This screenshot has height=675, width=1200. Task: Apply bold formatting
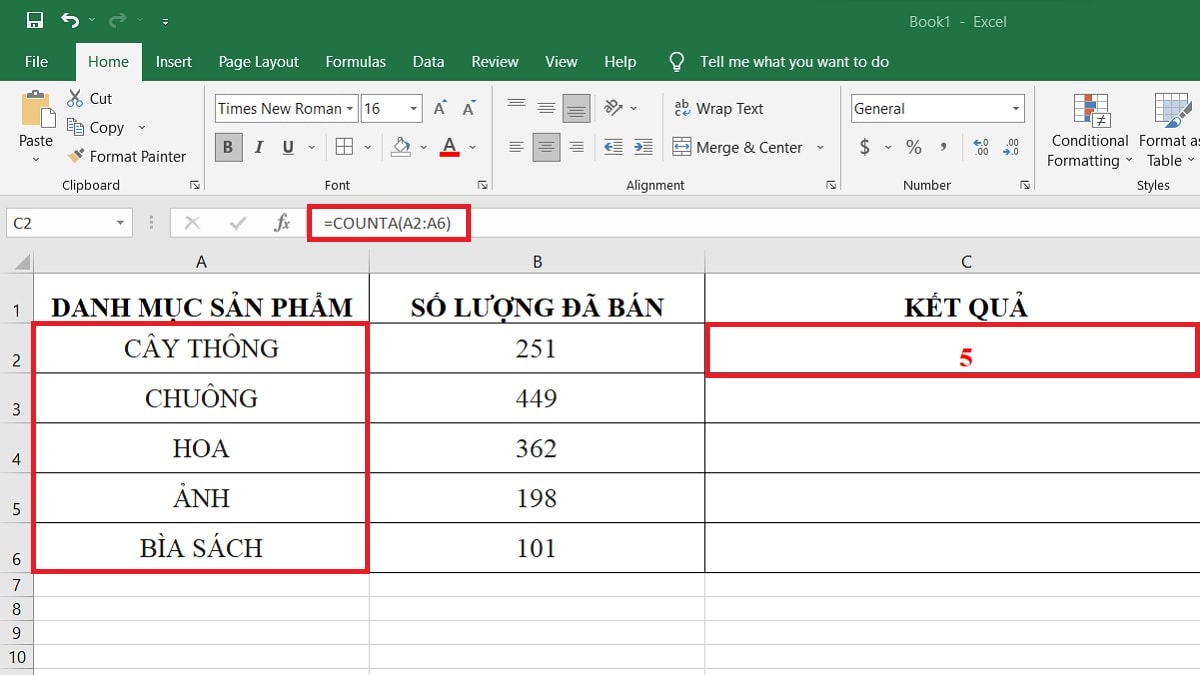[x=228, y=147]
